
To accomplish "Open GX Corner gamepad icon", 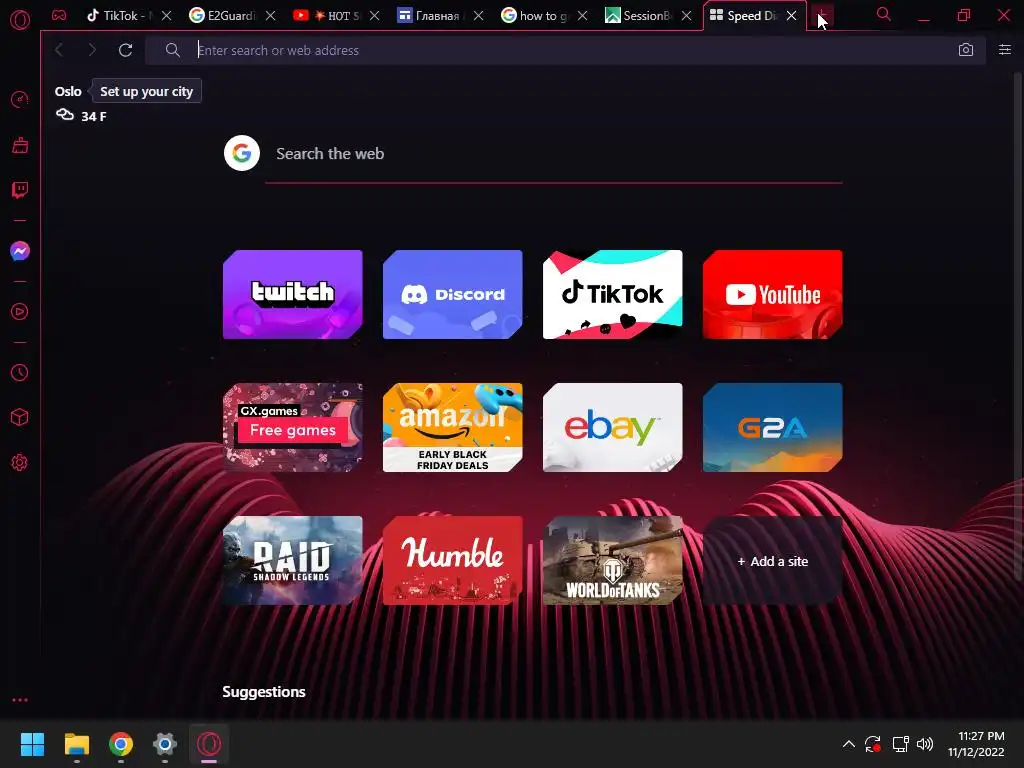I will 59,15.
